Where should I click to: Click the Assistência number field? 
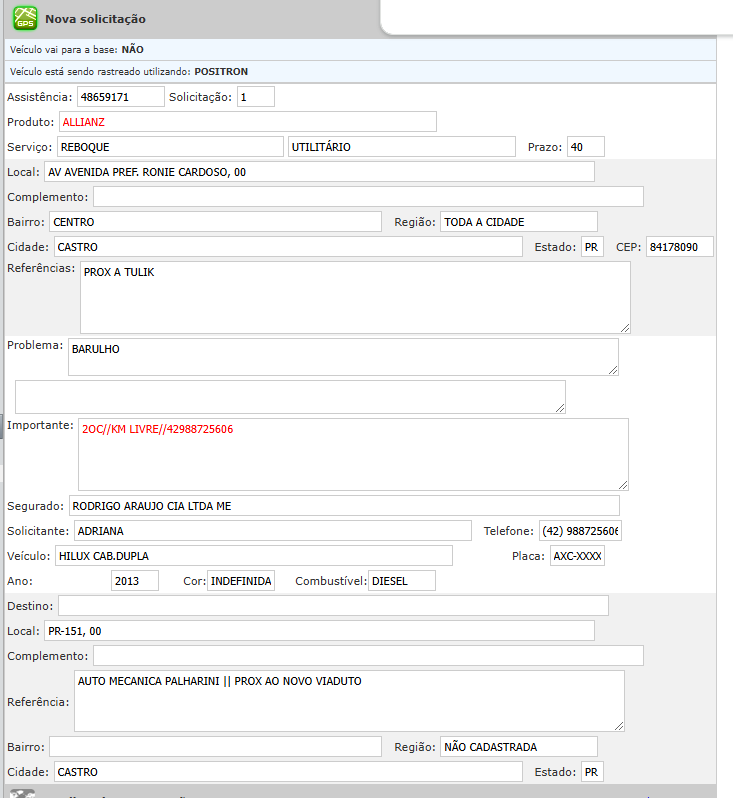[120, 97]
